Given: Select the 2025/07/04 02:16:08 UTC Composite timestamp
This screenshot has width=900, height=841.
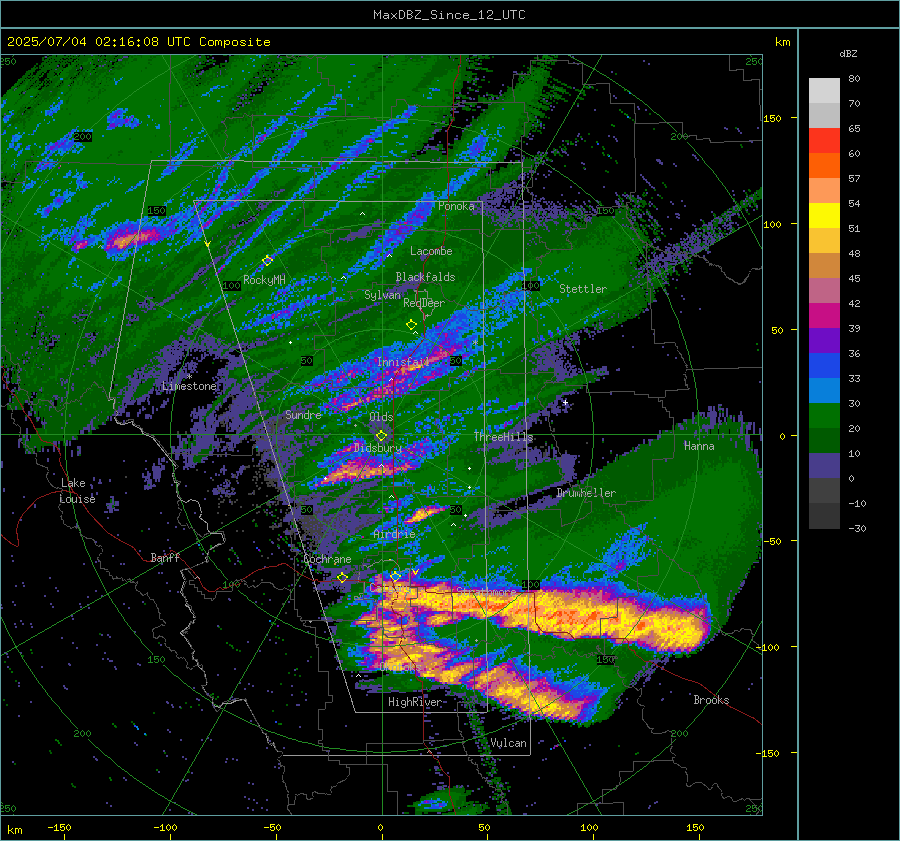Looking at the screenshot, I should click(x=138, y=42).
